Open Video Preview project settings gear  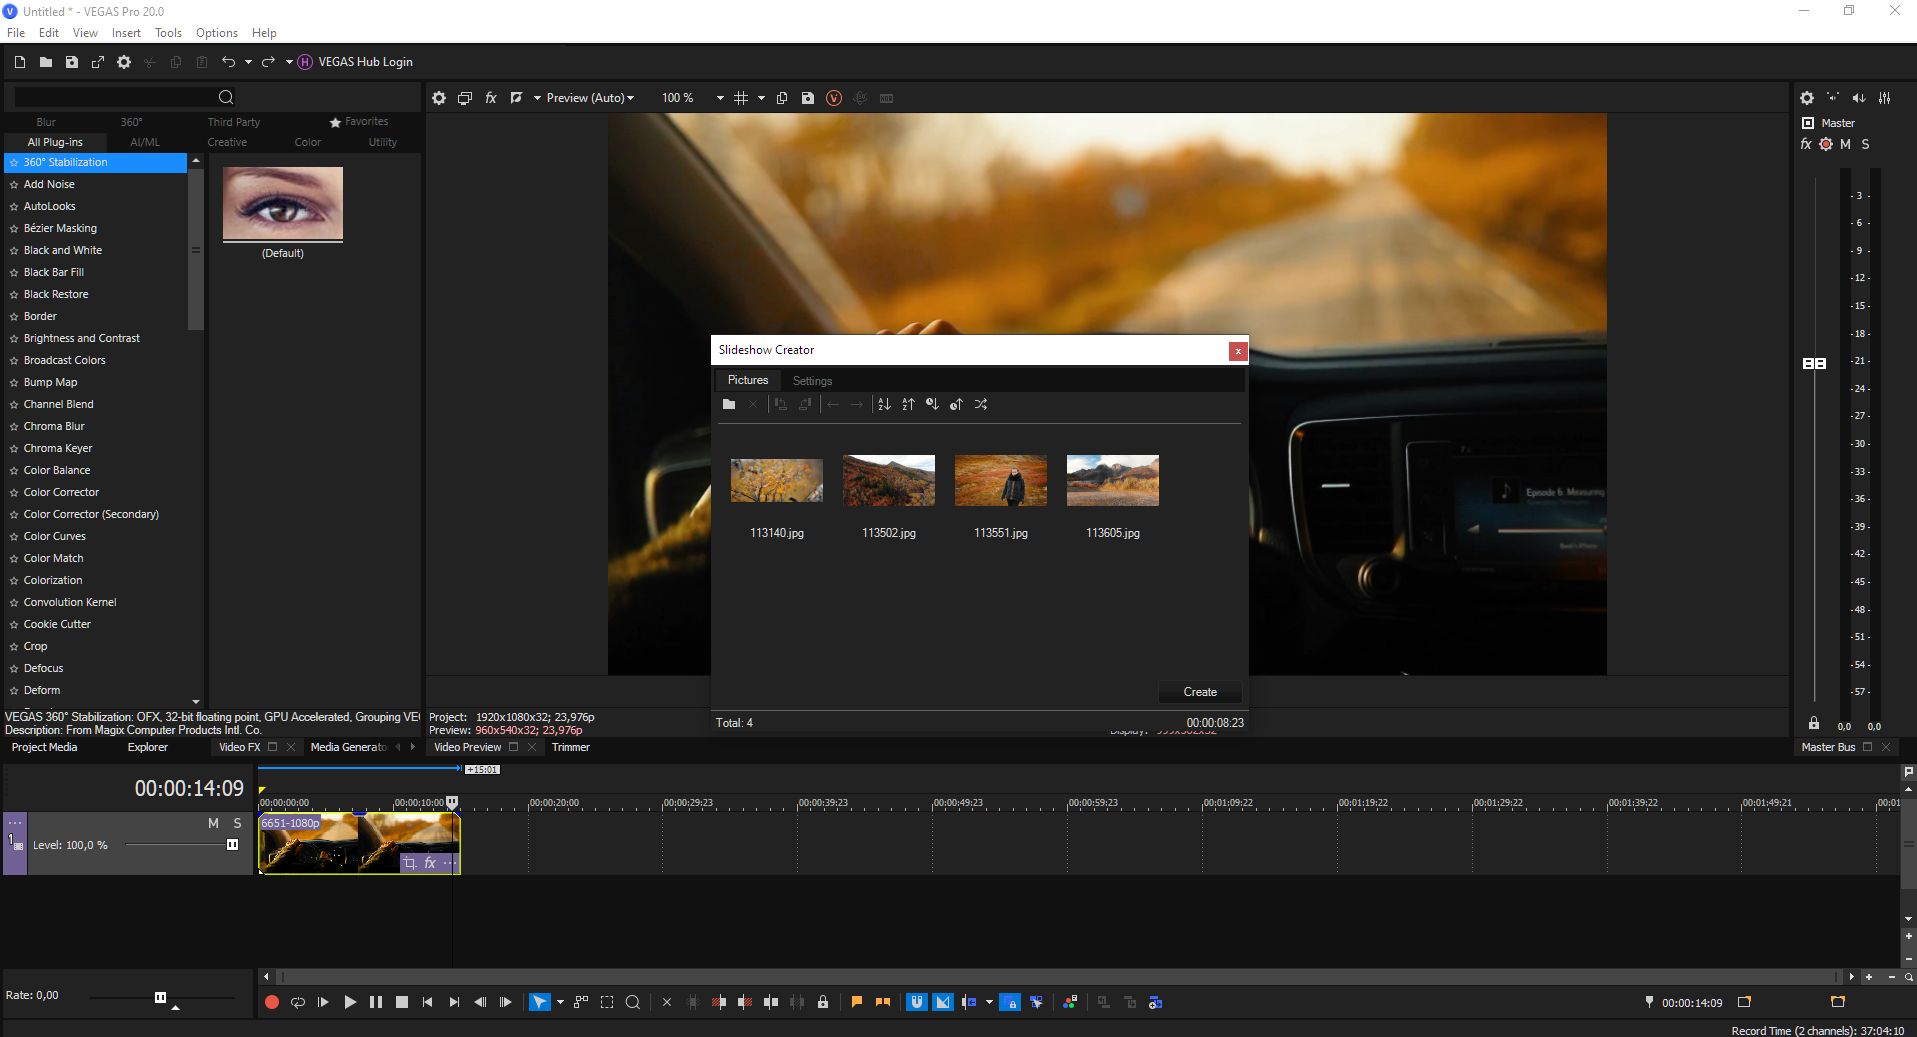pyautogui.click(x=439, y=98)
